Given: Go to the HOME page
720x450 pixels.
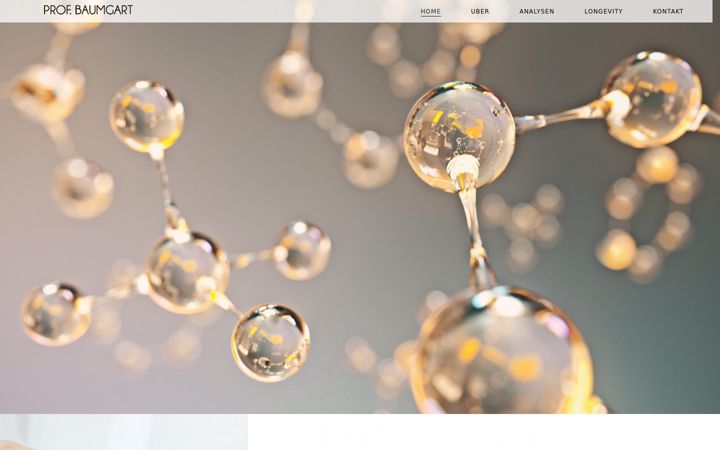Looking at the screenshot, I should point(430,11).
